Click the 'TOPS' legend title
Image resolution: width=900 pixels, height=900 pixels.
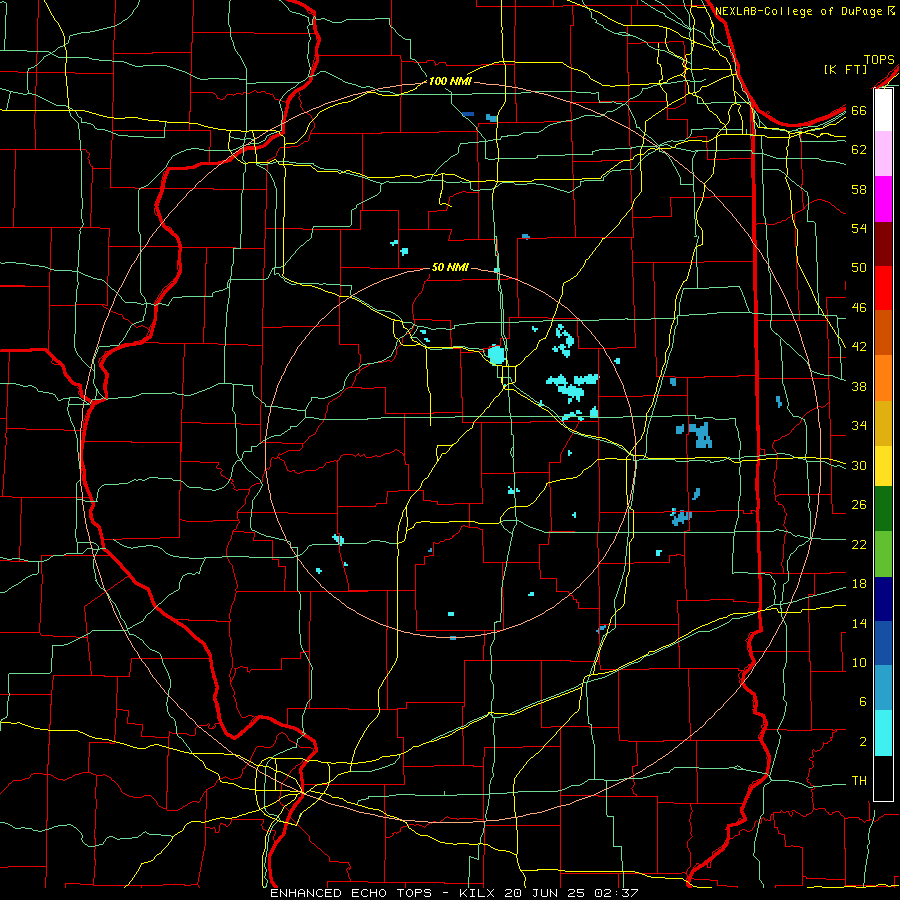[x=879, y=60]
